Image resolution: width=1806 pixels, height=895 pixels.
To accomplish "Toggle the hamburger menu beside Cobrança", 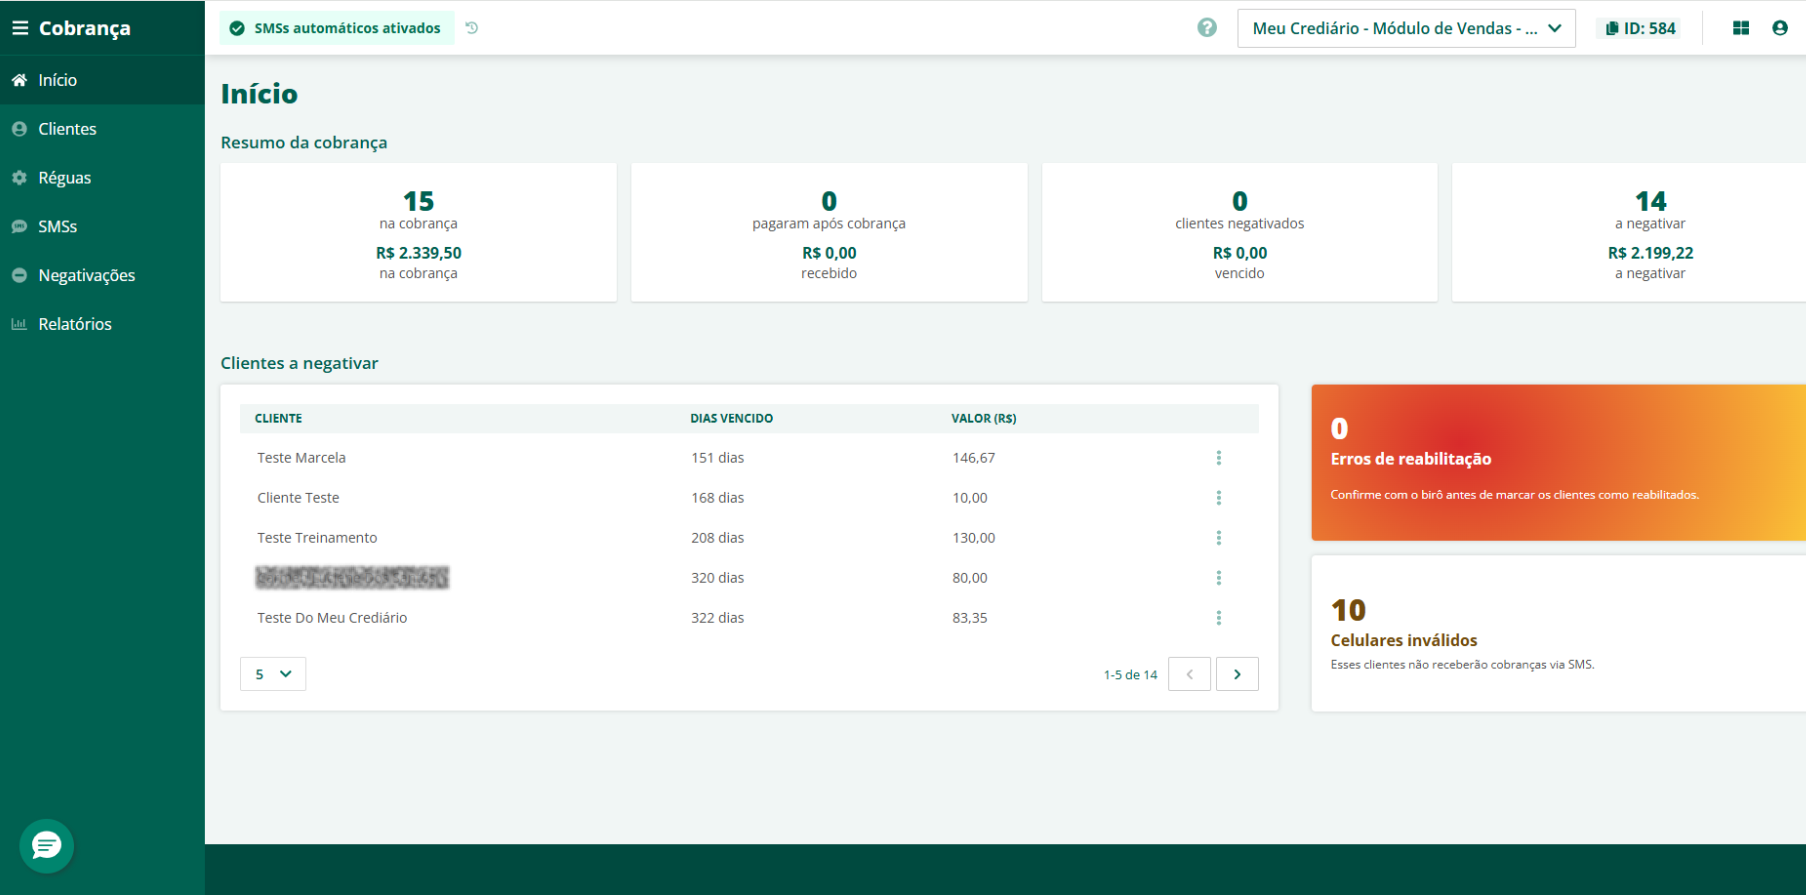I will tap(20, 28).
